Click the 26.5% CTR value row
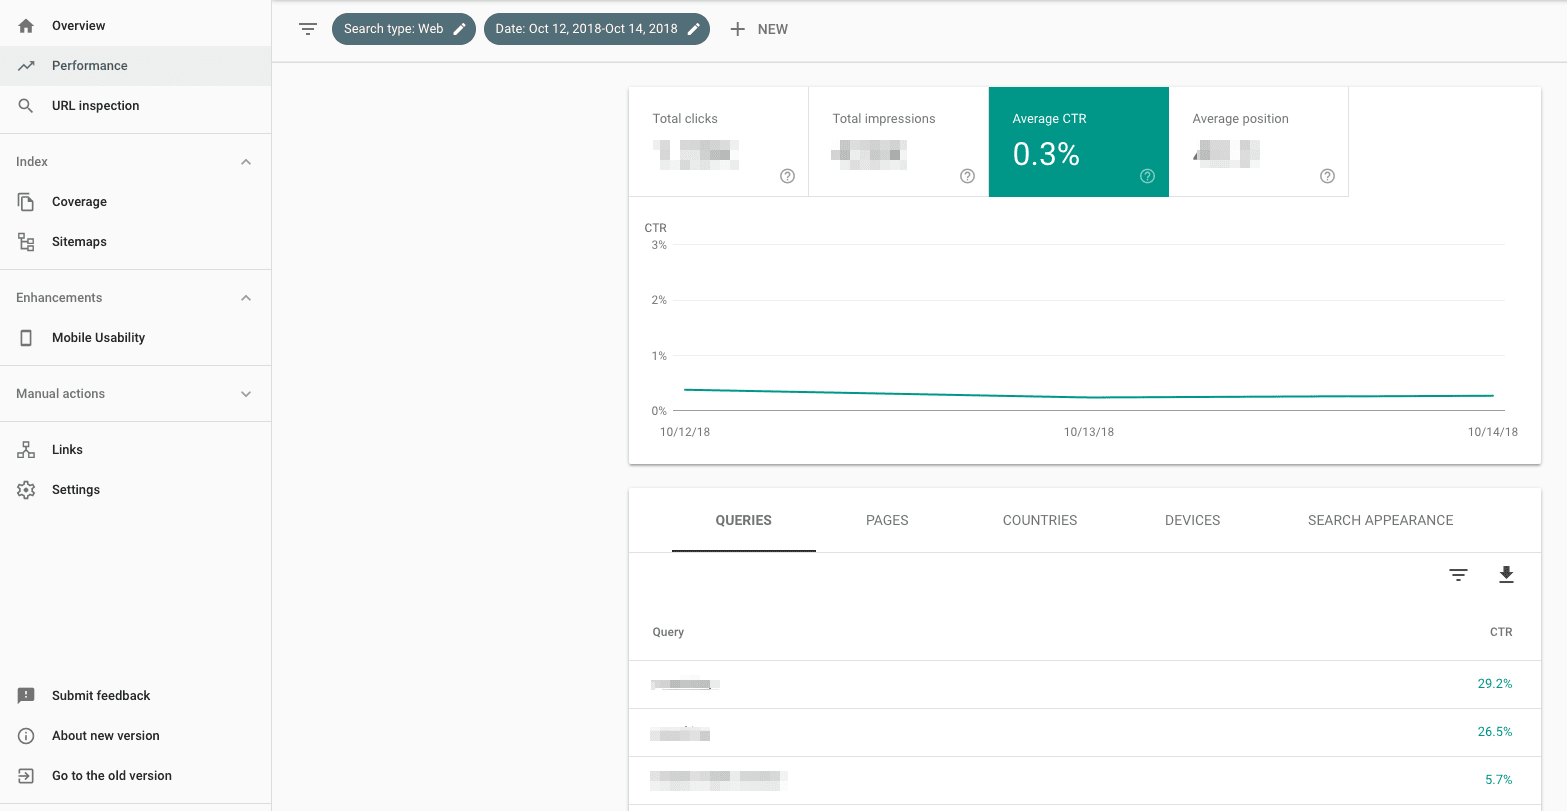 click(1085, 732)
